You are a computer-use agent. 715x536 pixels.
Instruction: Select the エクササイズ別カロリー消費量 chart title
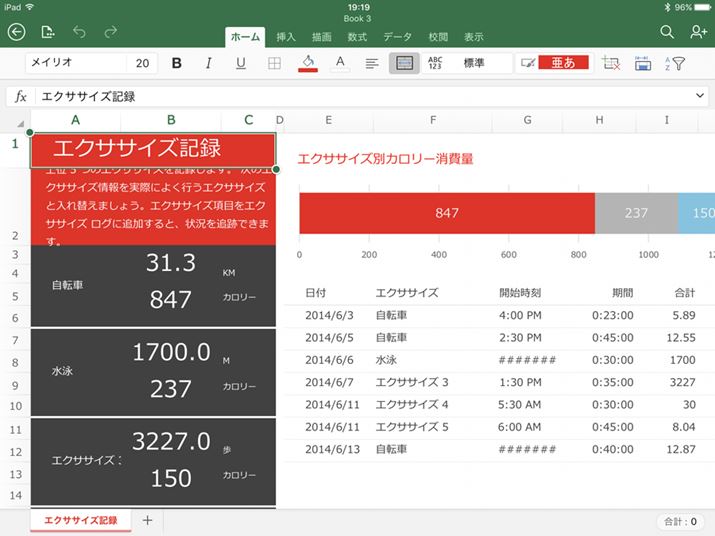tap(385, 159)
